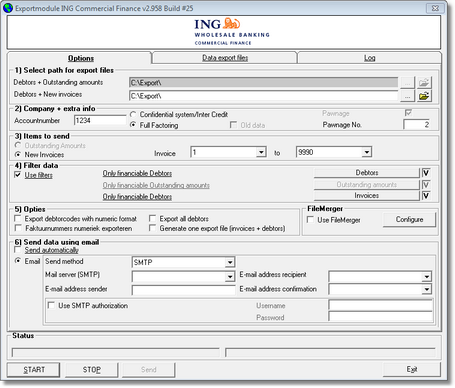Expand the E-mail address recipient dropdown
Viewport: 455px width, 388px height.
click(427, 277)
